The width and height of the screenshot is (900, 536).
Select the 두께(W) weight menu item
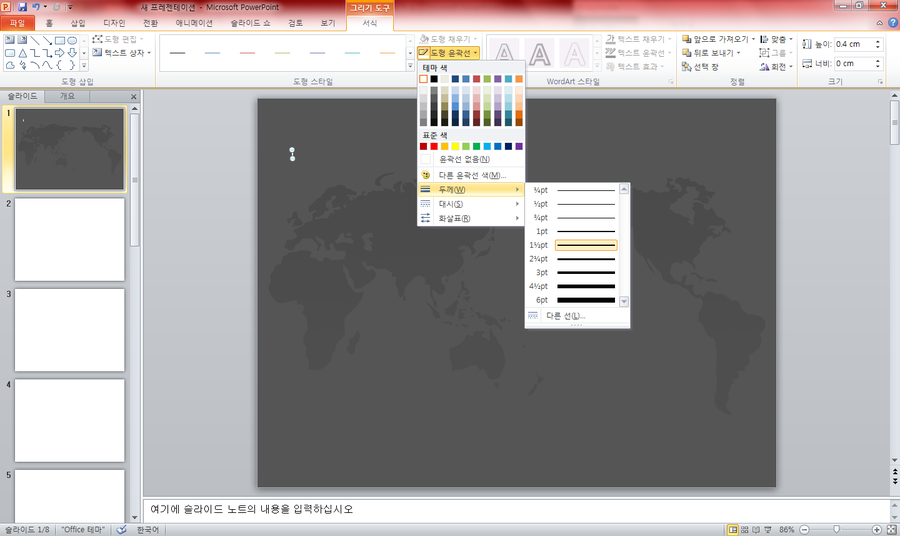[471, 189]
